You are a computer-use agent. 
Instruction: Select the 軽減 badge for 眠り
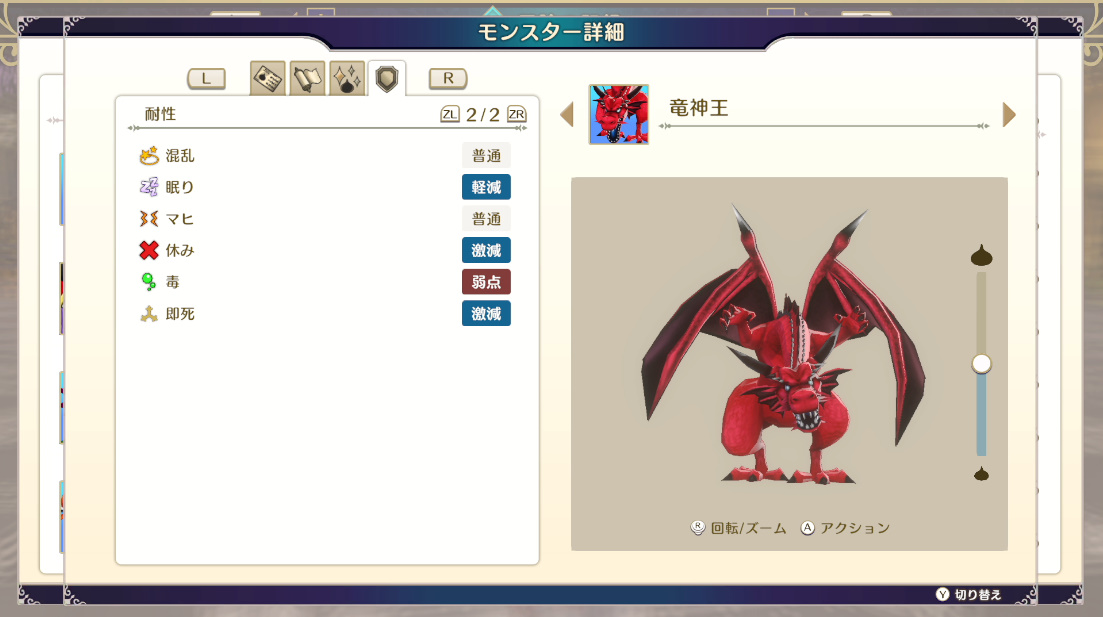point(486,187)
